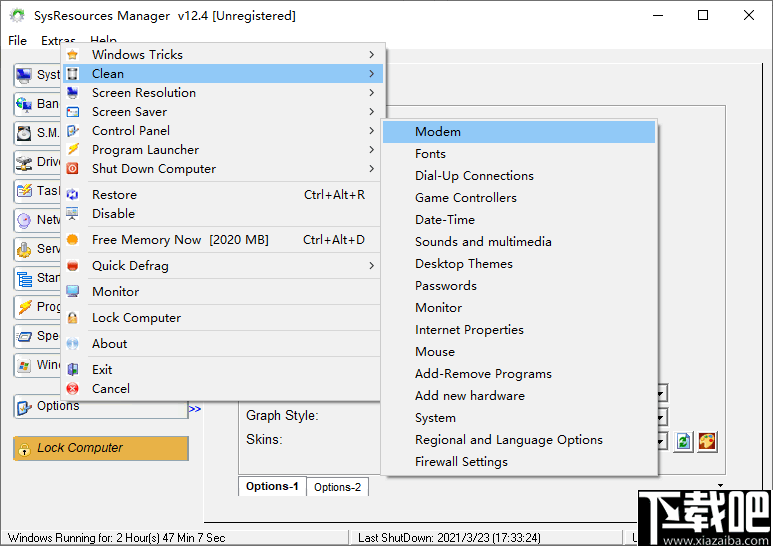Select Regional and Language Options entry
This screenshot has height=546, width=773.
click(519, 440)
